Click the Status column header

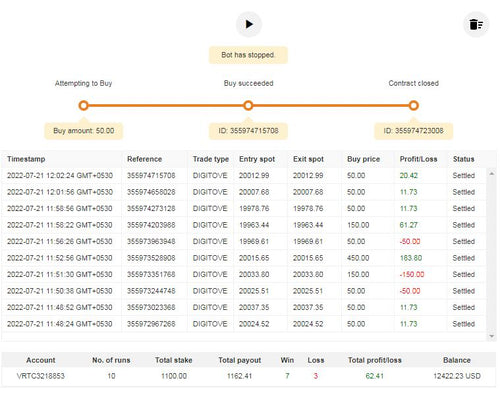pos(463,159)
